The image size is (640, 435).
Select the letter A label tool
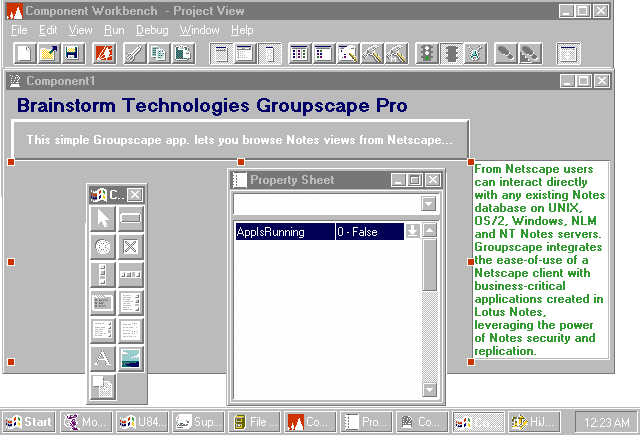[x=102, y=358]
